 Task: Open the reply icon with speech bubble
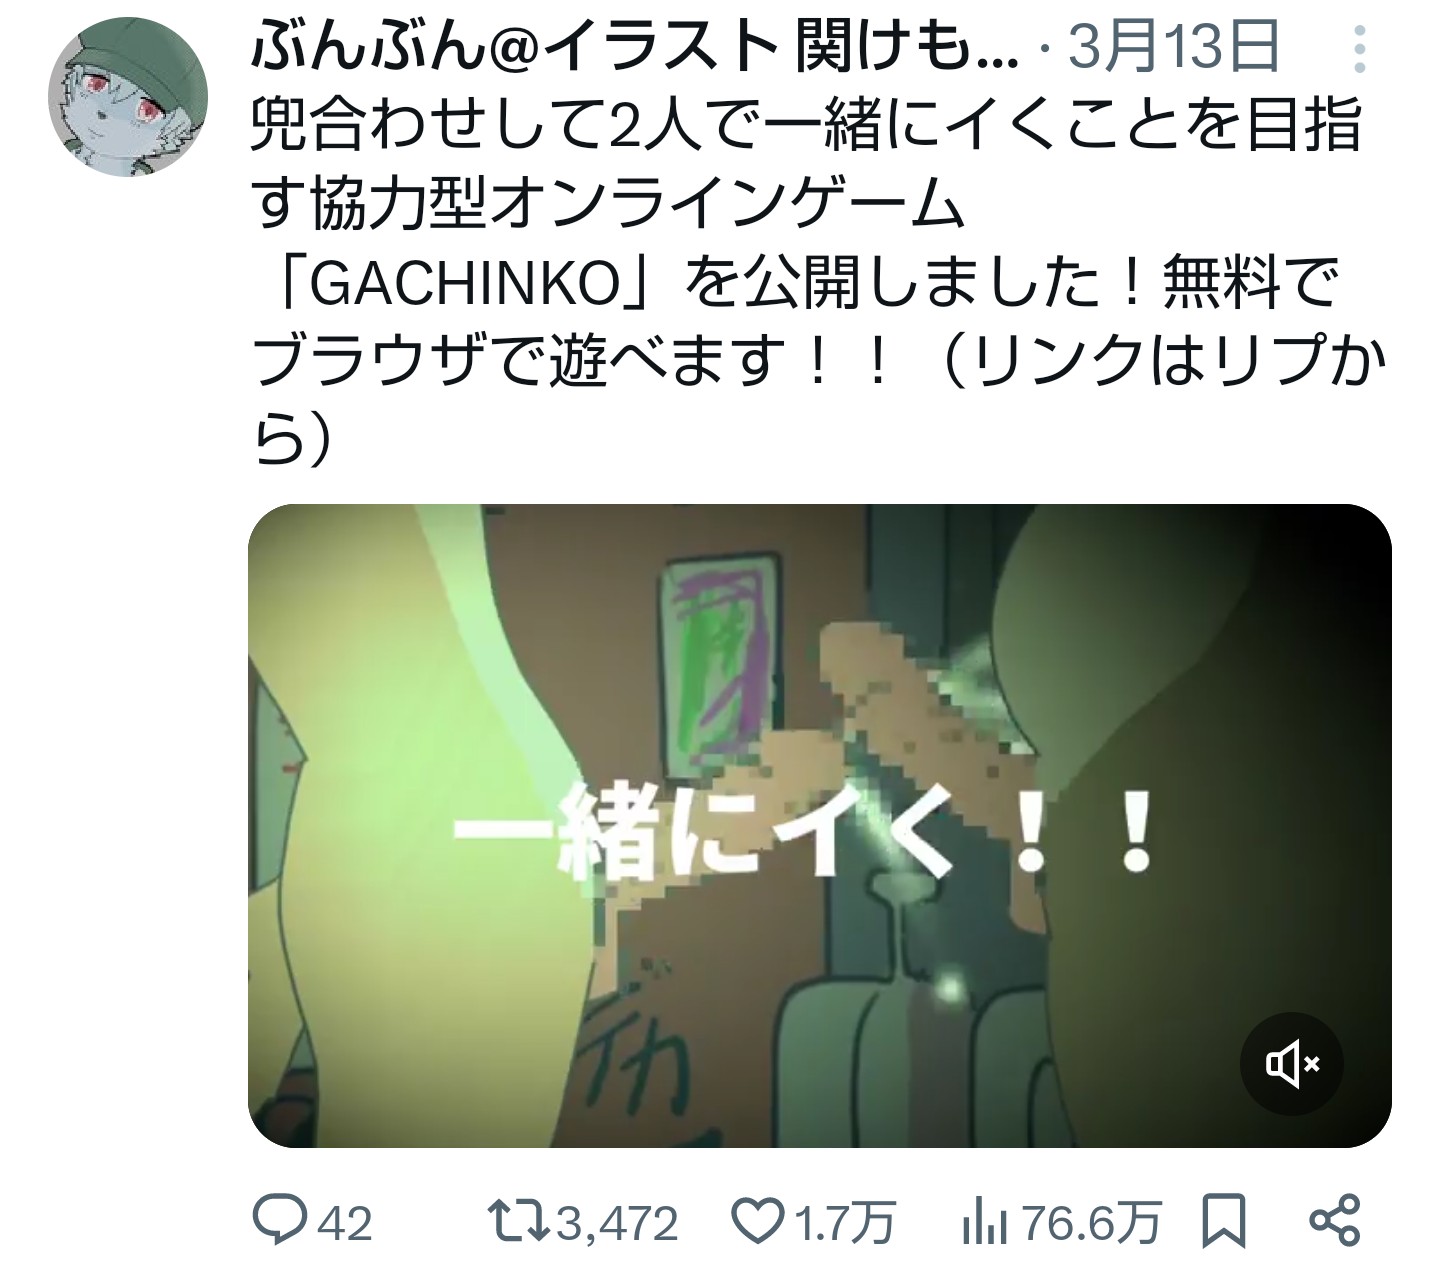click(283, 1221)
